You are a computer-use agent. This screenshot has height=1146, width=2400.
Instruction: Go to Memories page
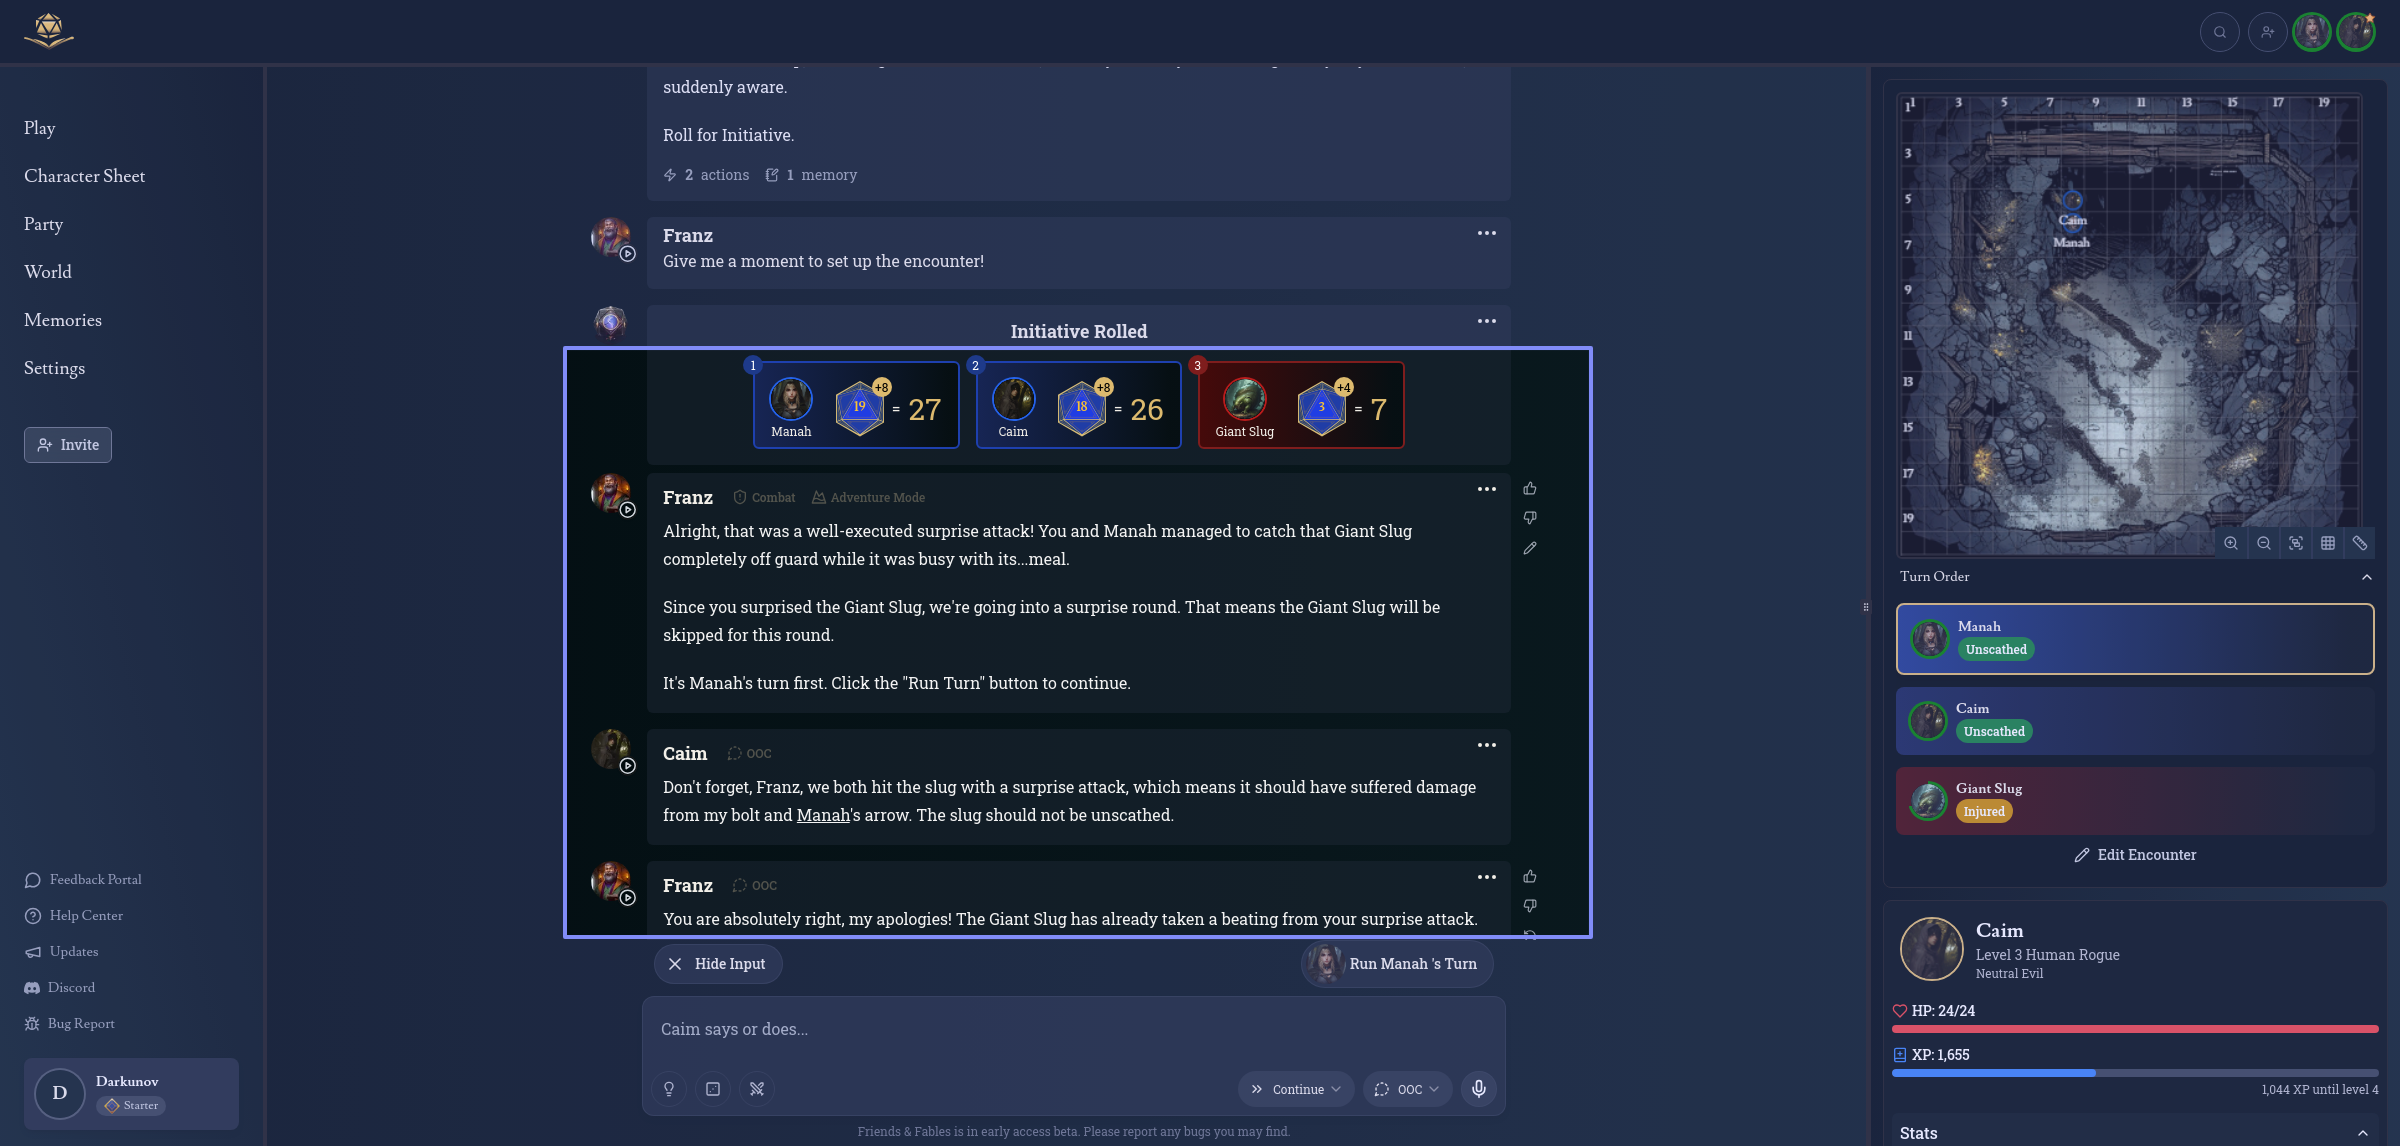pos(63,320)
